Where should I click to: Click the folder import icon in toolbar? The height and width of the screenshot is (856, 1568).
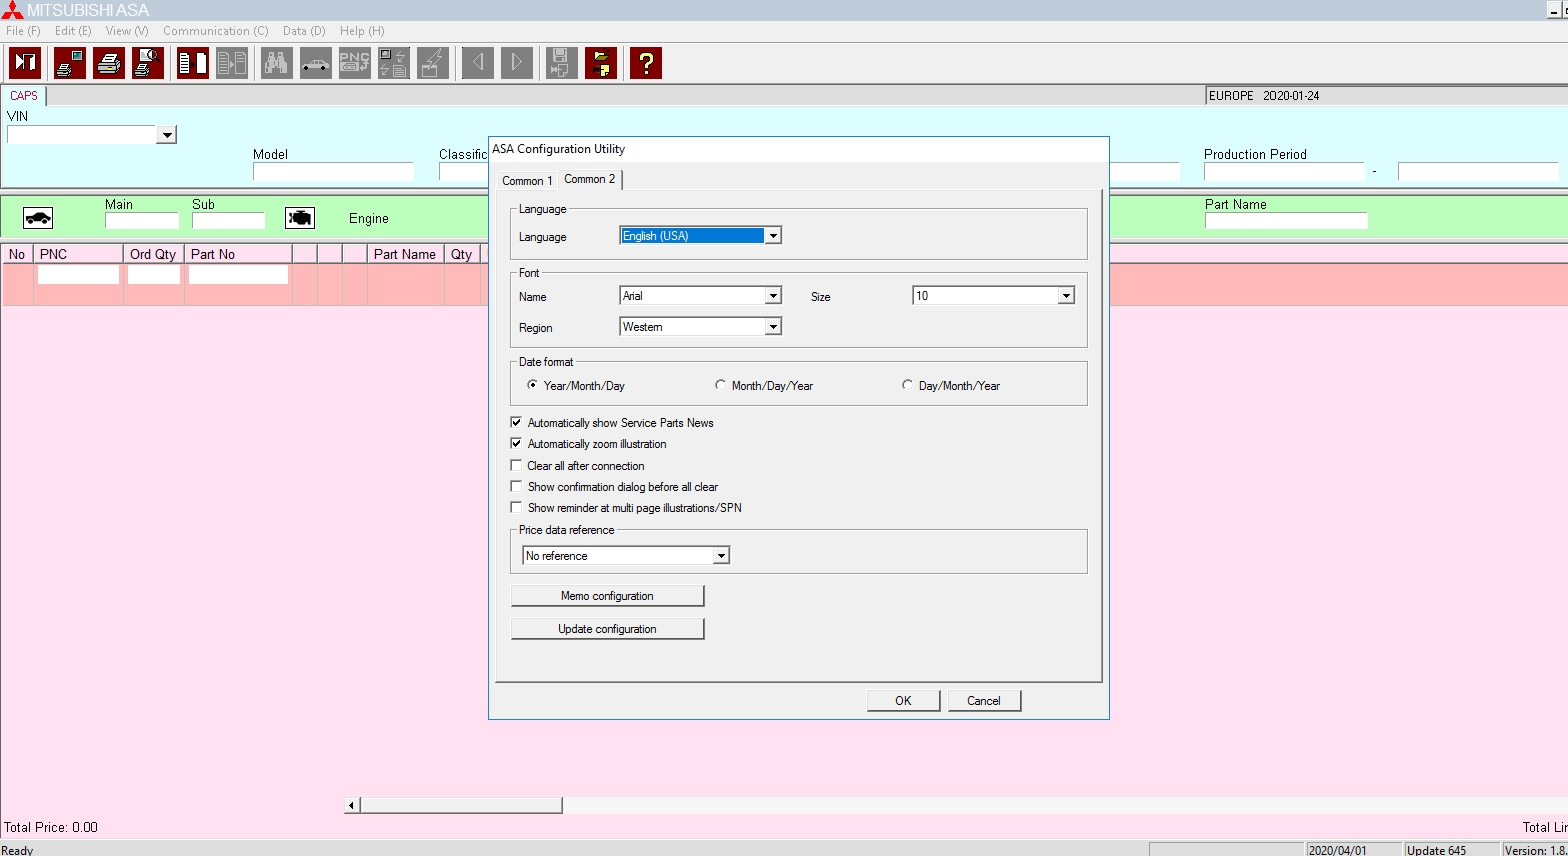[601, 63]
